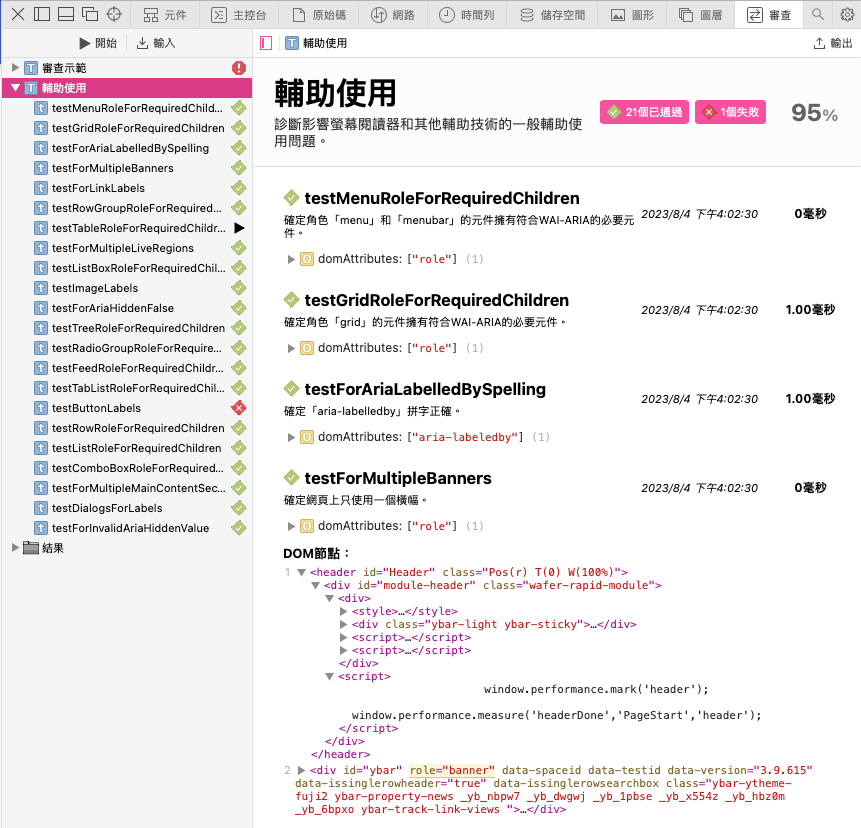This screenshot has width=861, height=828.
Task: Select testForAriaLabelledBySpelling sidebar row
Action: click(x=127, y=148)
